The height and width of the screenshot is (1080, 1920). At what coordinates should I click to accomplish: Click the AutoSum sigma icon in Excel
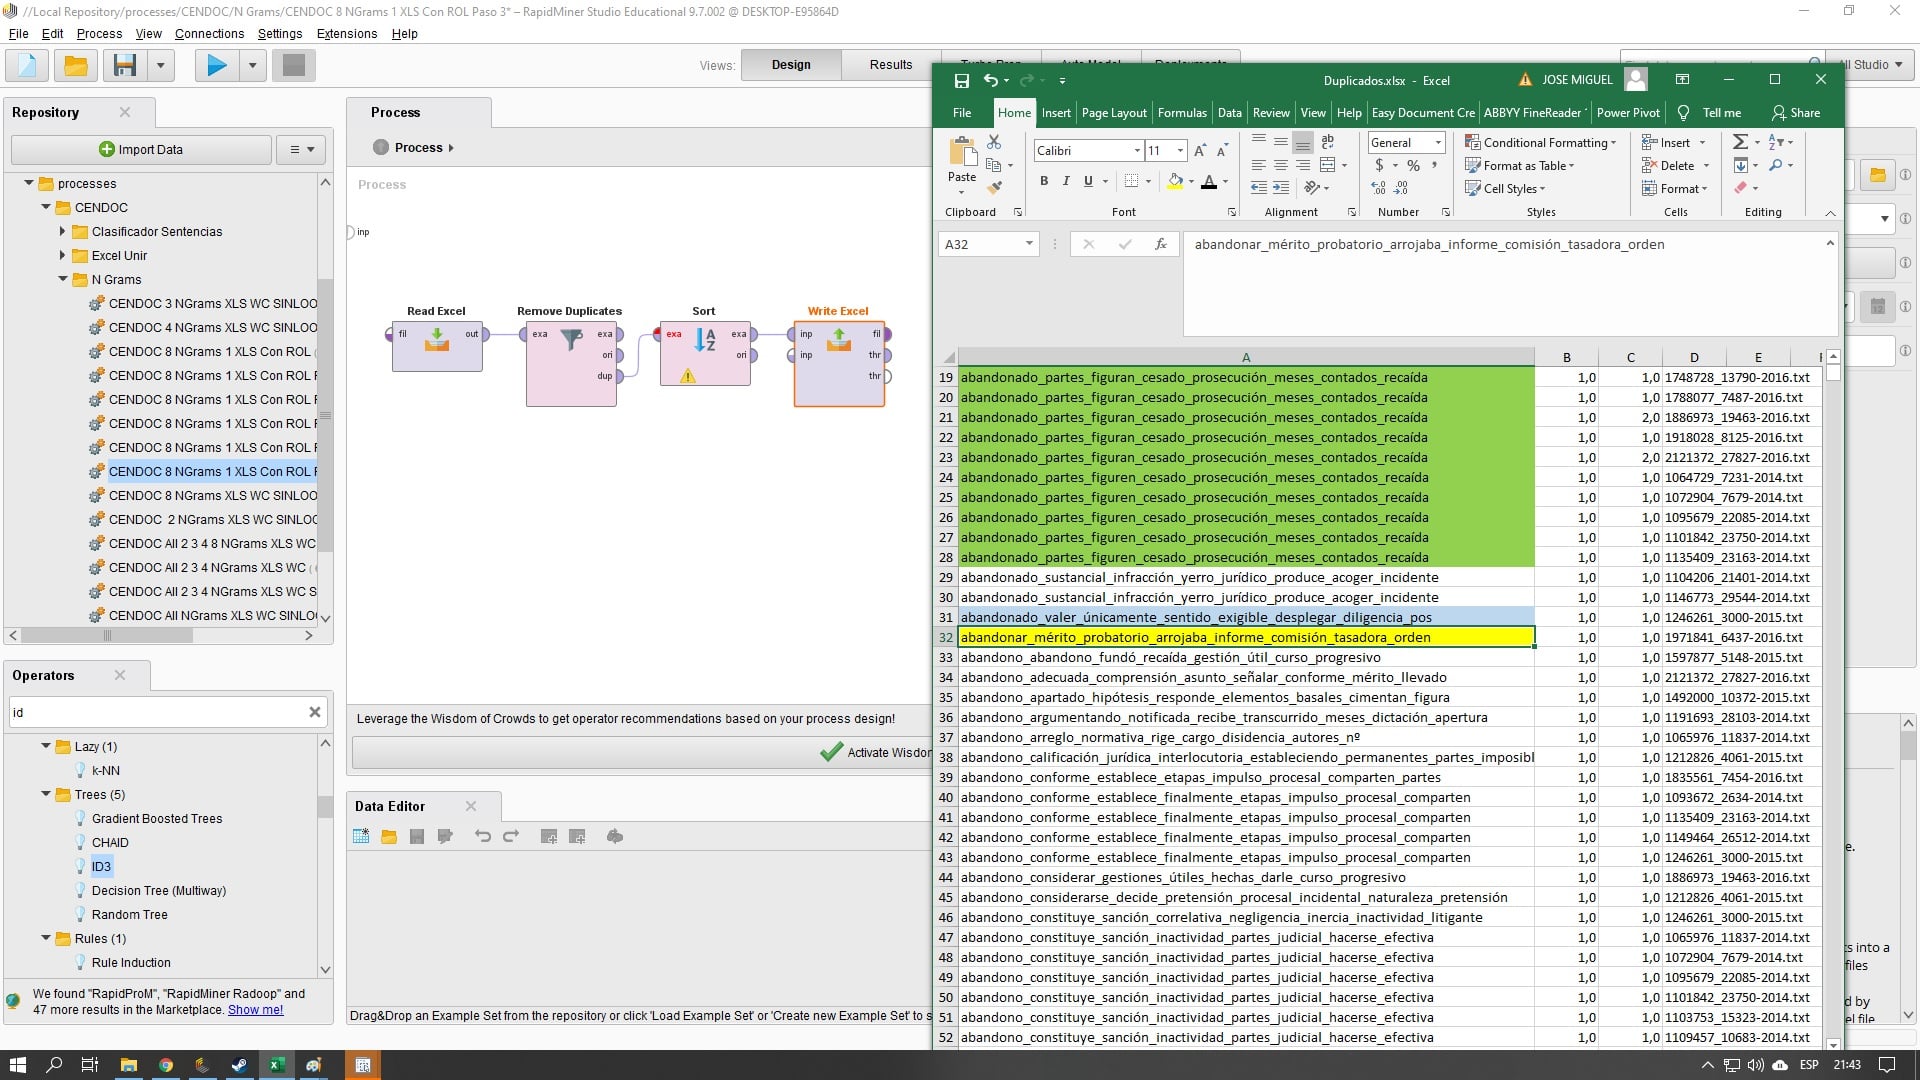point(1741,143)
